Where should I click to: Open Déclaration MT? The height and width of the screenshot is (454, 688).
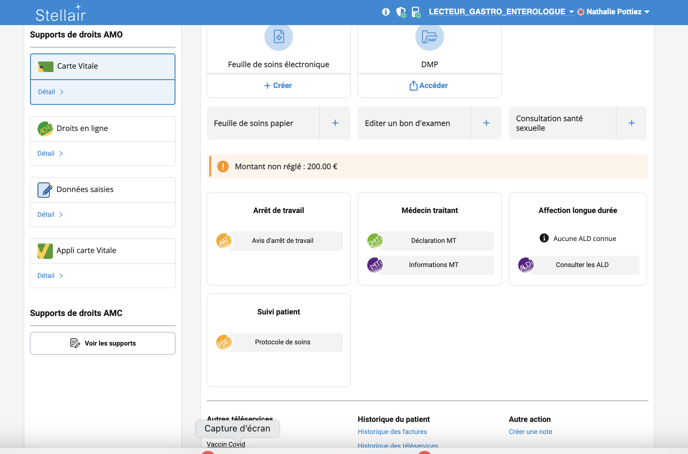pyautogui.click(x=432, y=241)
